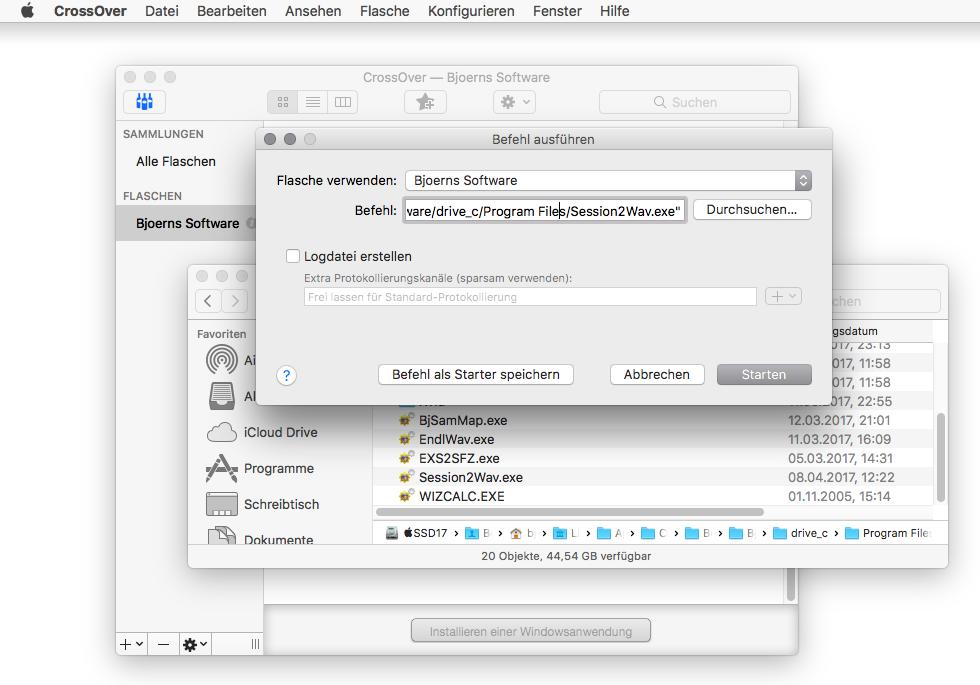Open the Datei menu
The height and width of the screenshot is (685, 980).
coord(162,11)
